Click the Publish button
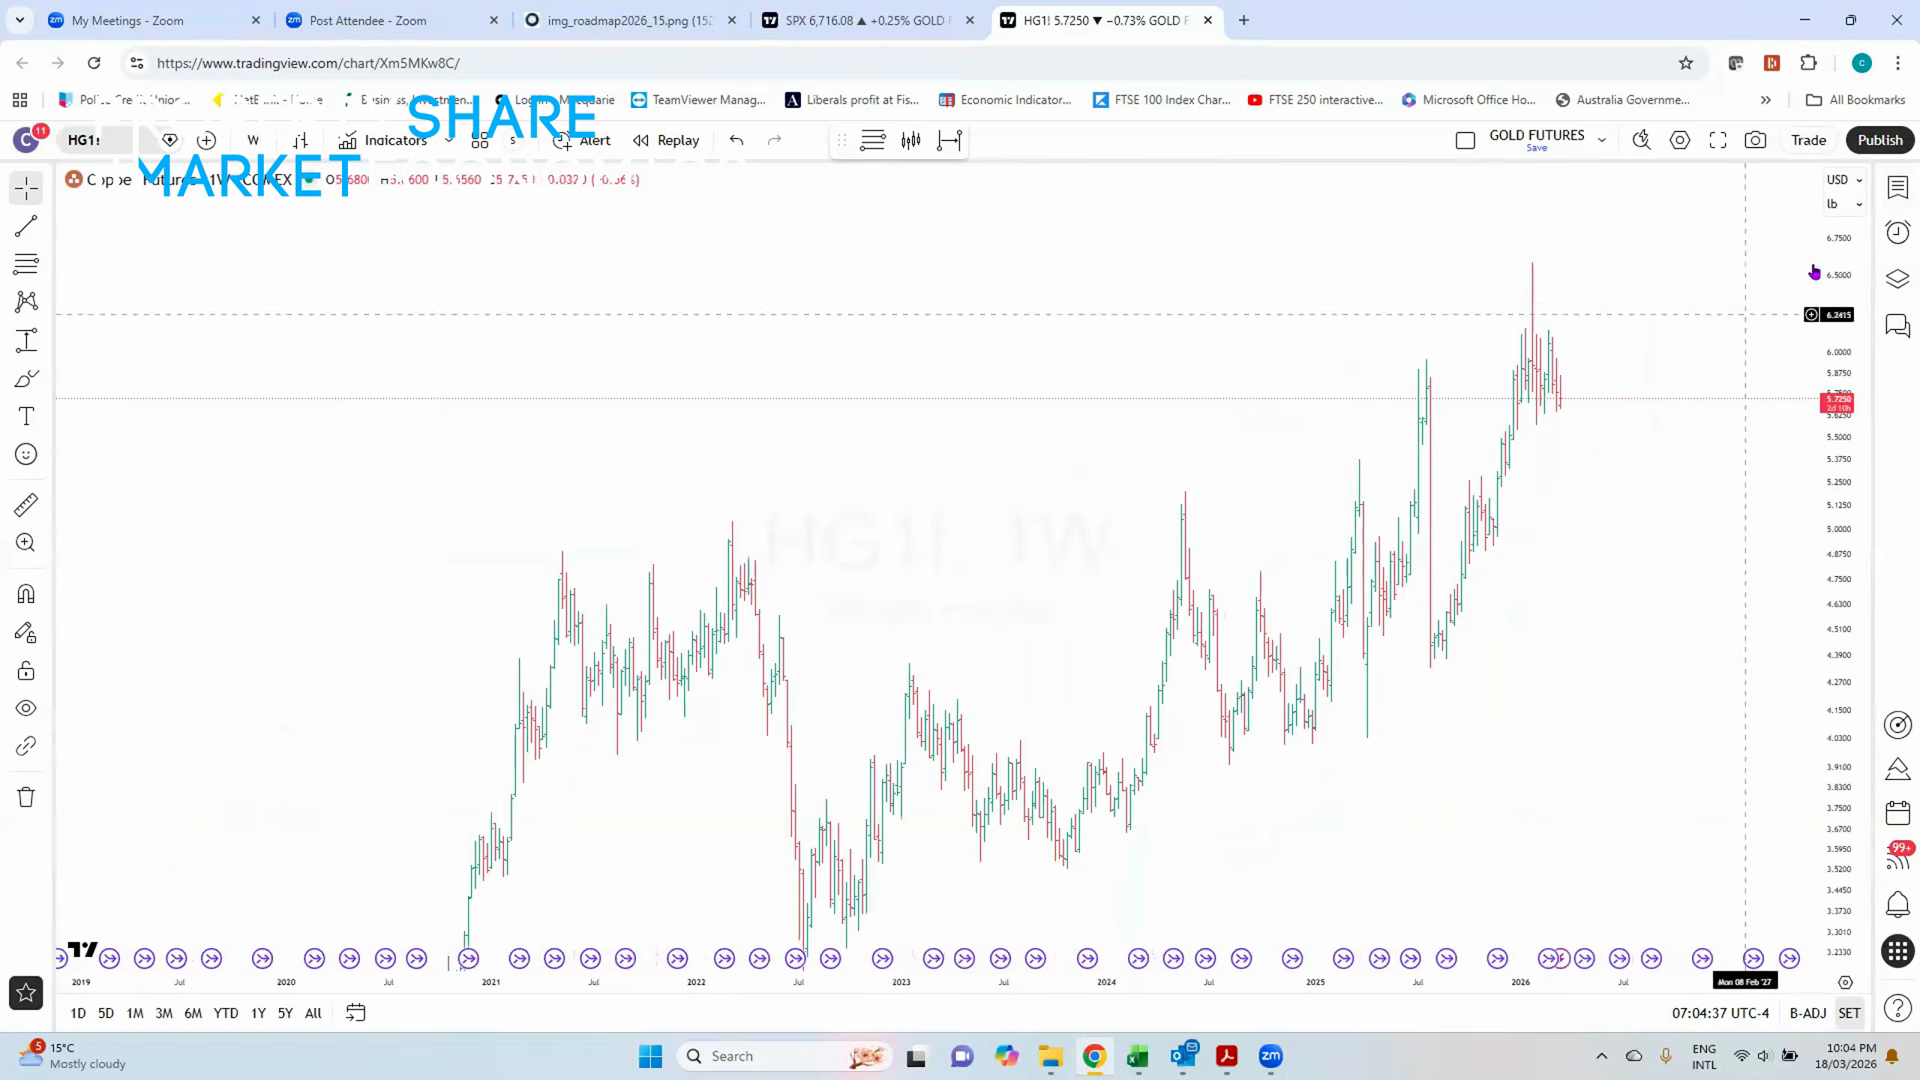1920x1080 pixels. click(1879, 140)
